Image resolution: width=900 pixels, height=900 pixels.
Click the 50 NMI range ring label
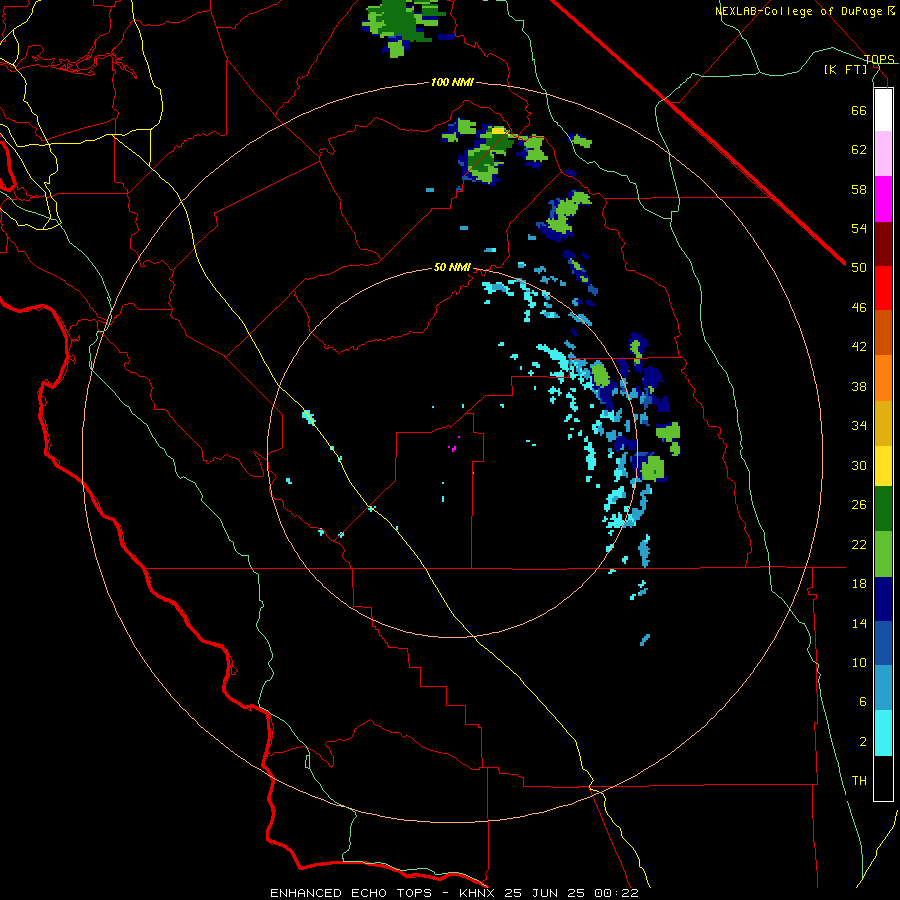point(452,267)
